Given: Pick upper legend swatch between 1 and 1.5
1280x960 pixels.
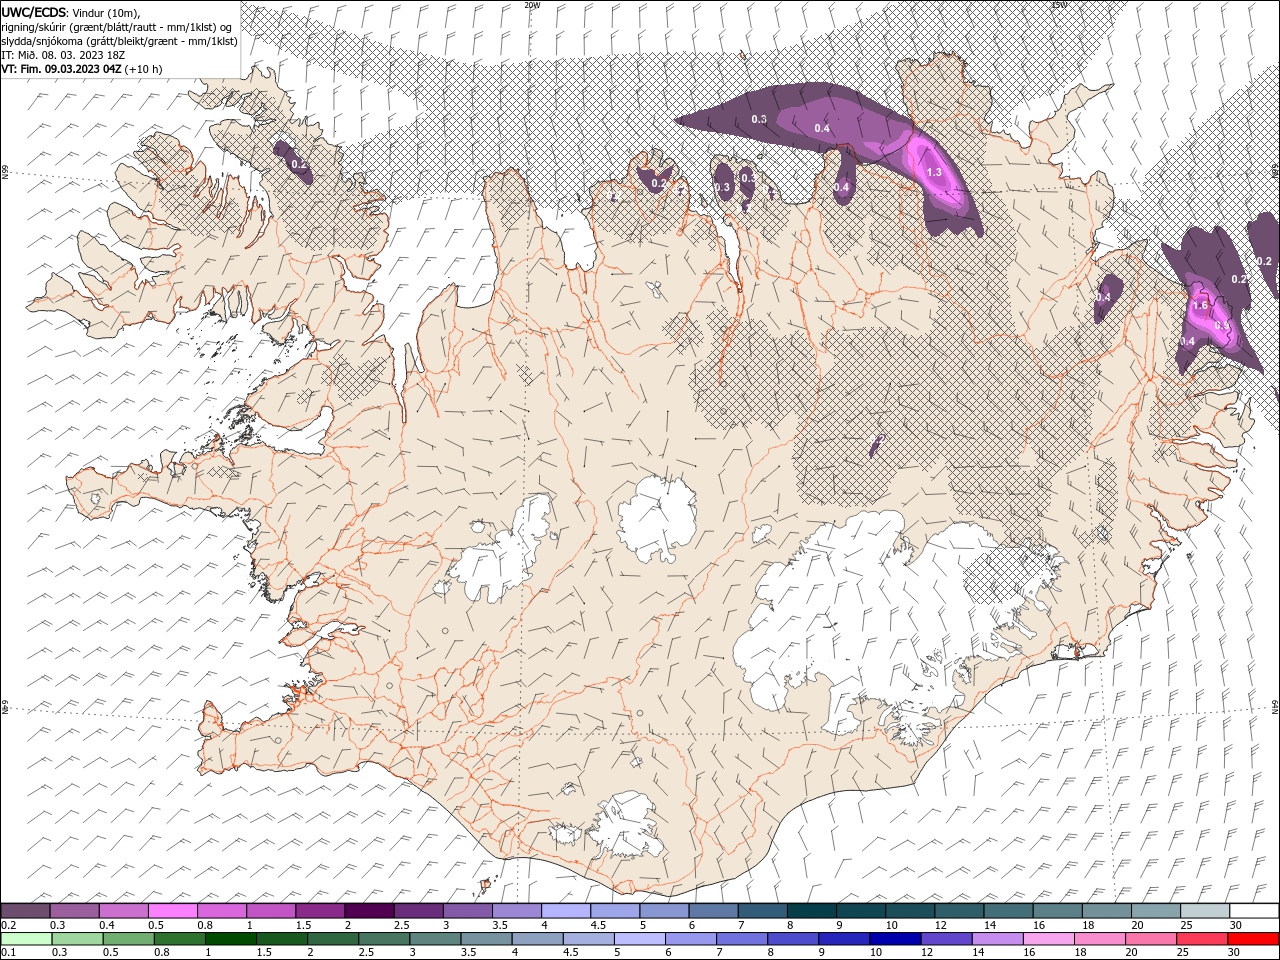Looking at the screenshot, I should coord(270,911).
